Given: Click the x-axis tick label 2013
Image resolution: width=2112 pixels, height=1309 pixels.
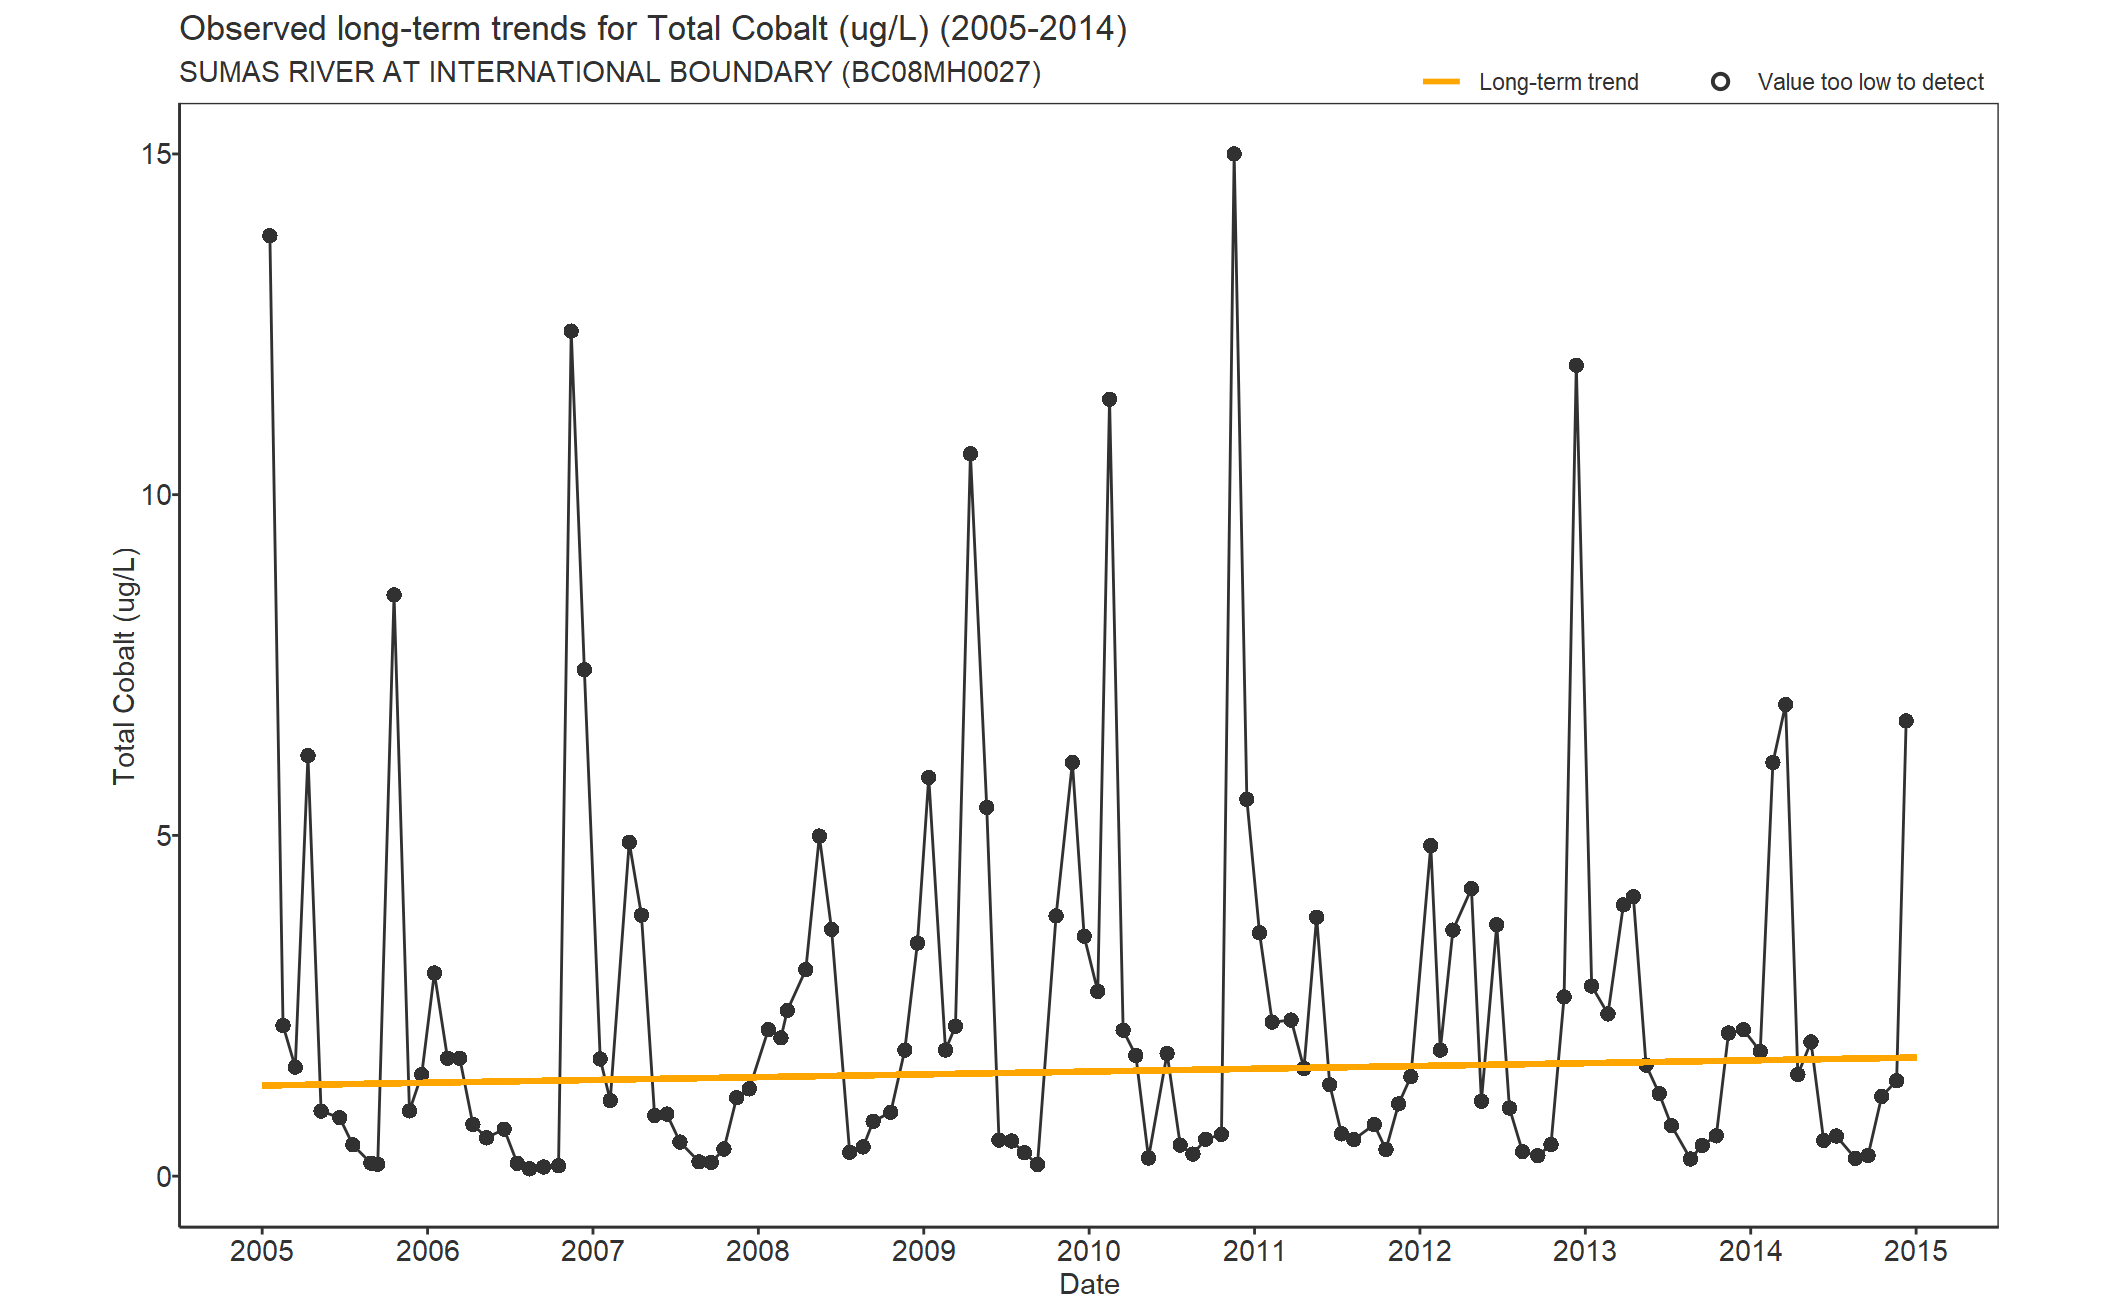Looking at the screenshot, I should pyautogui.click(x=1585, y=1251).
